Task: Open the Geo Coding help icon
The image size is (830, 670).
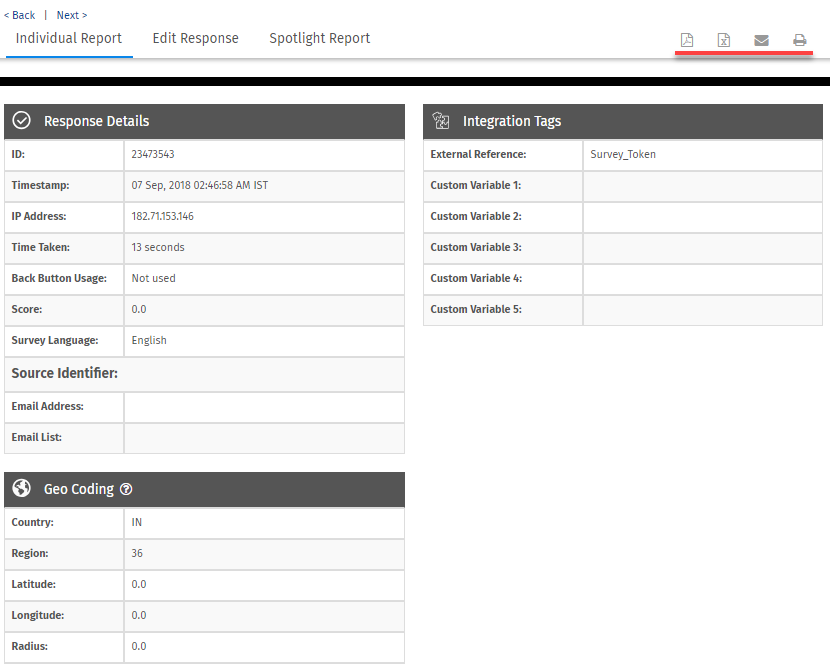Action: (126, 489)
